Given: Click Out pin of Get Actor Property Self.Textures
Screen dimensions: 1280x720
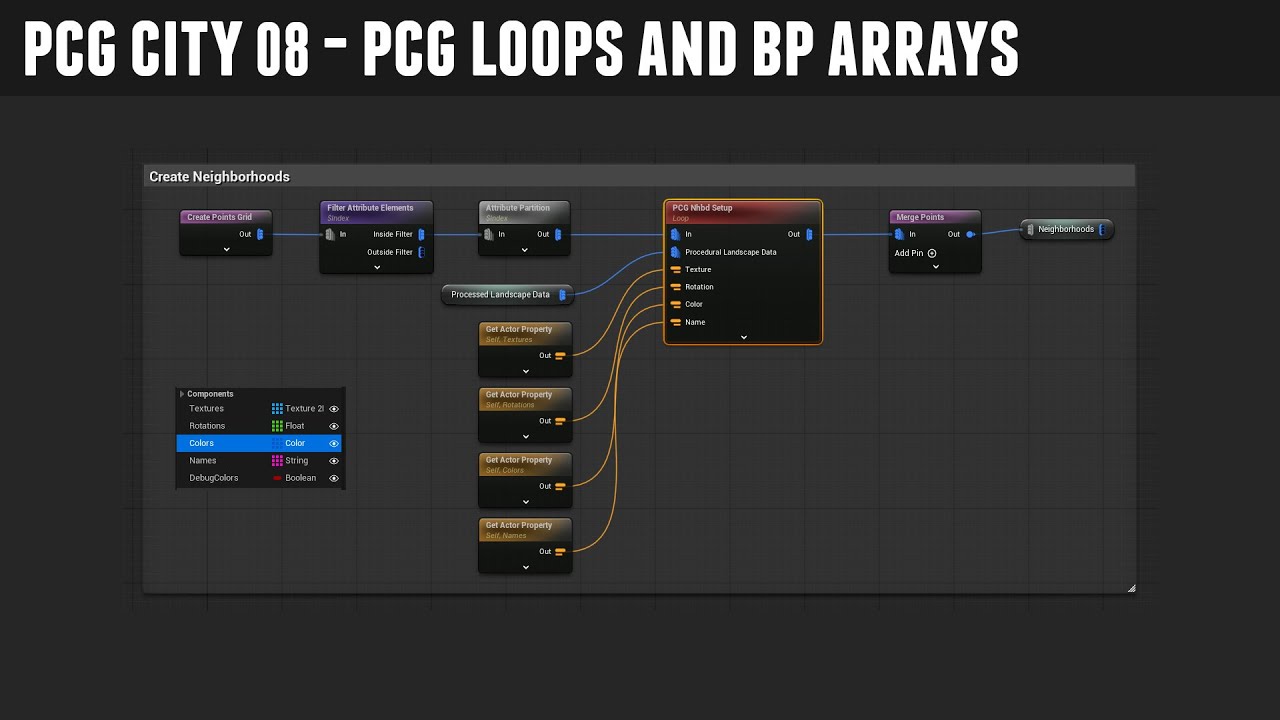Looking at the screenshot, I should (x=560, y=355).
